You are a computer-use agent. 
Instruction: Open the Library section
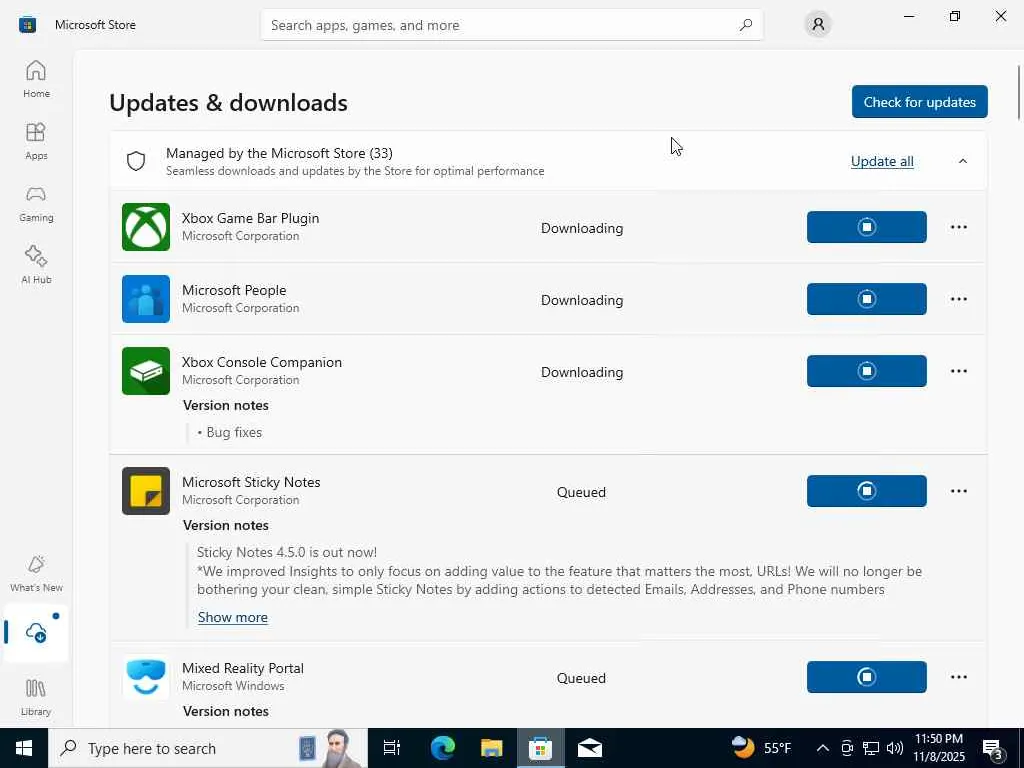tap(36, 696)
